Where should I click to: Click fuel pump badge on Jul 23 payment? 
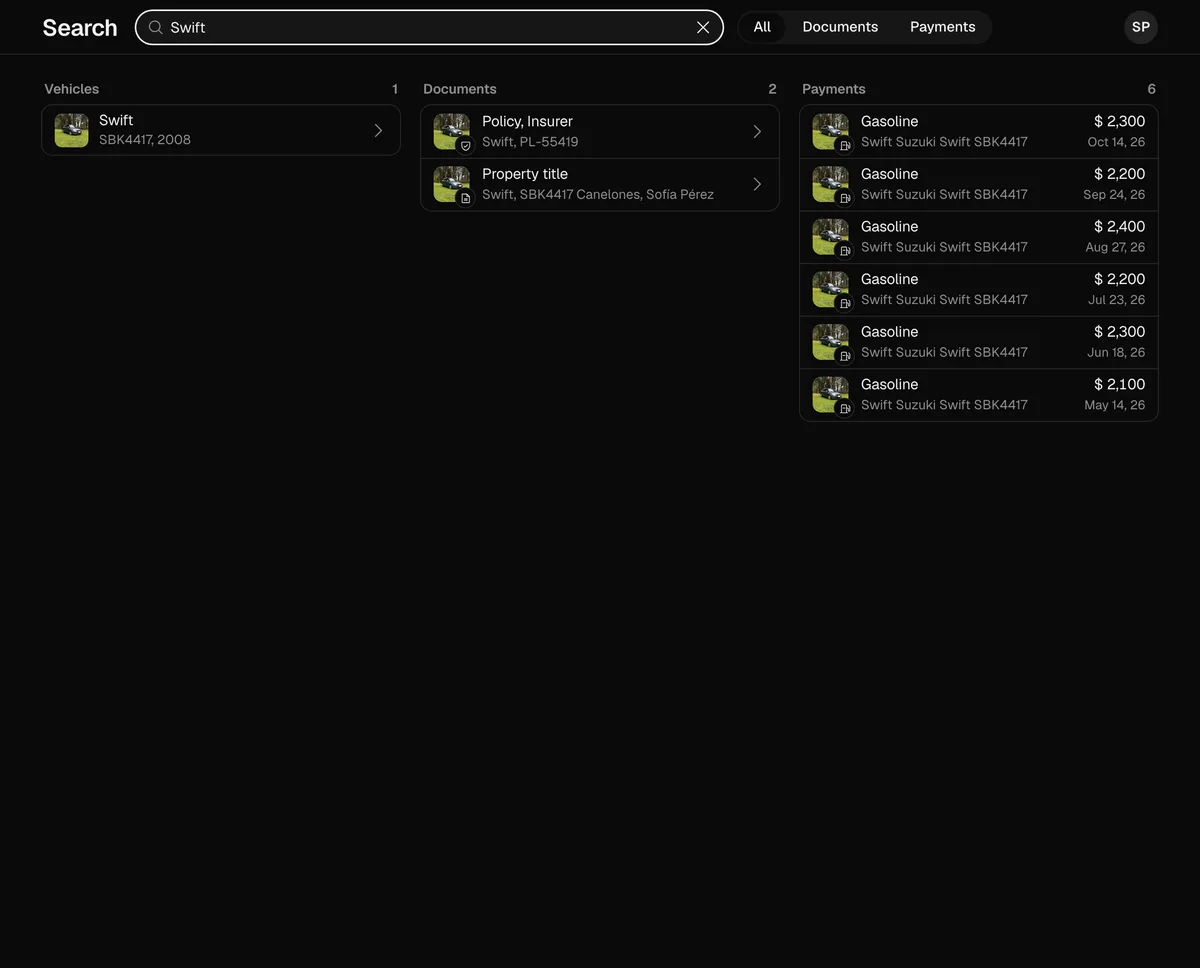click(844, 303)
